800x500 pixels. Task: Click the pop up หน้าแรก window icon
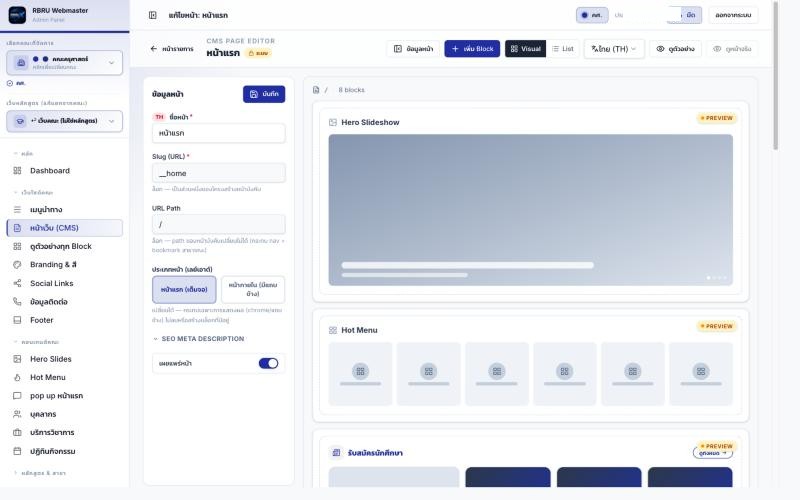17,396
